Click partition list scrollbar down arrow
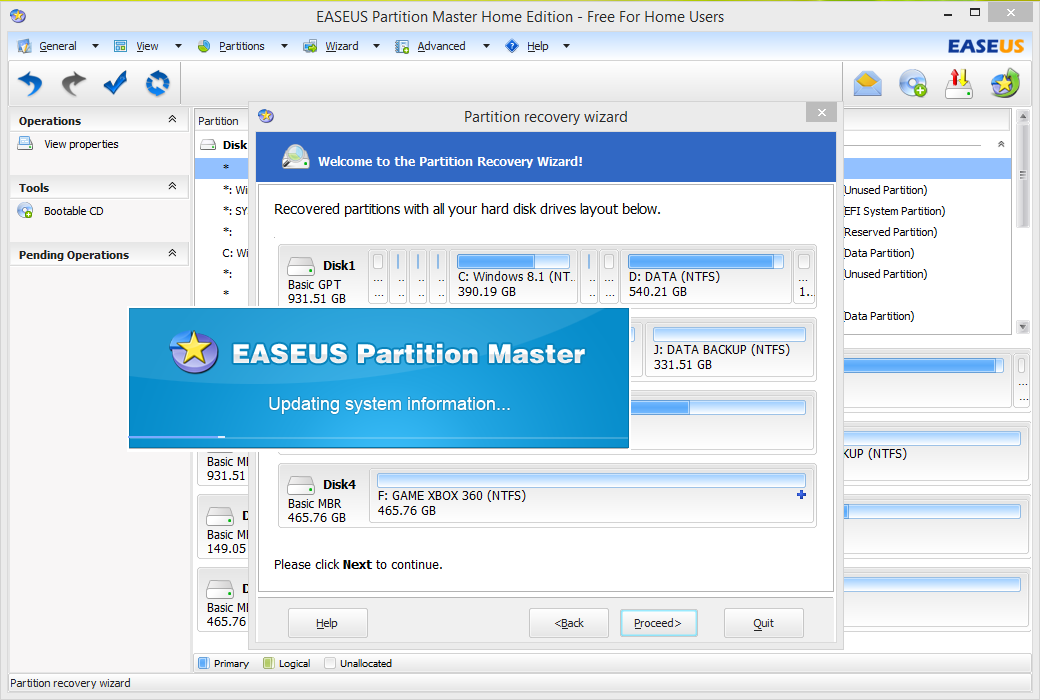The height and width of the screenshot is (700, 1040). pos(1022,326)
